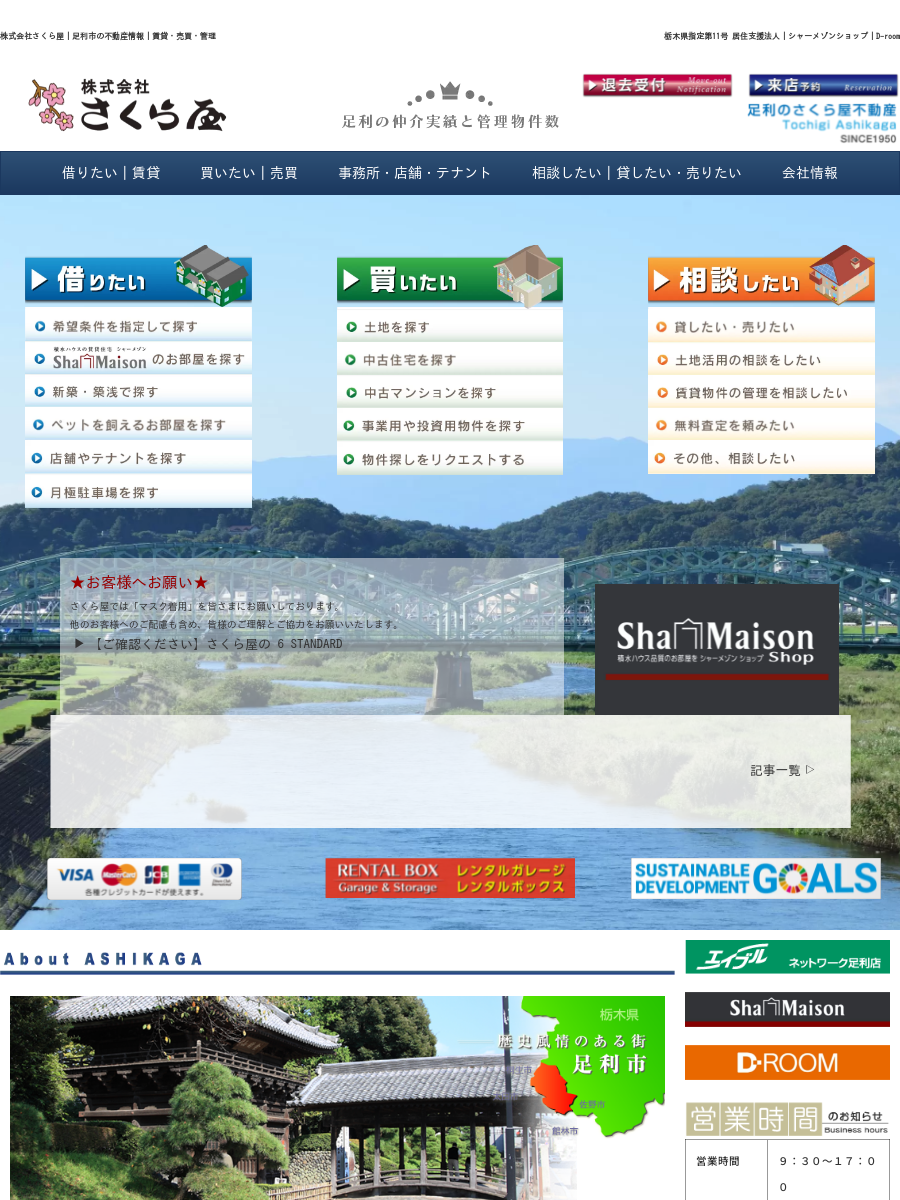The height and width of the screenshot is (1200, 900).
Task: Click the 足利市 temple photo with map
Action: [337, 1097]
